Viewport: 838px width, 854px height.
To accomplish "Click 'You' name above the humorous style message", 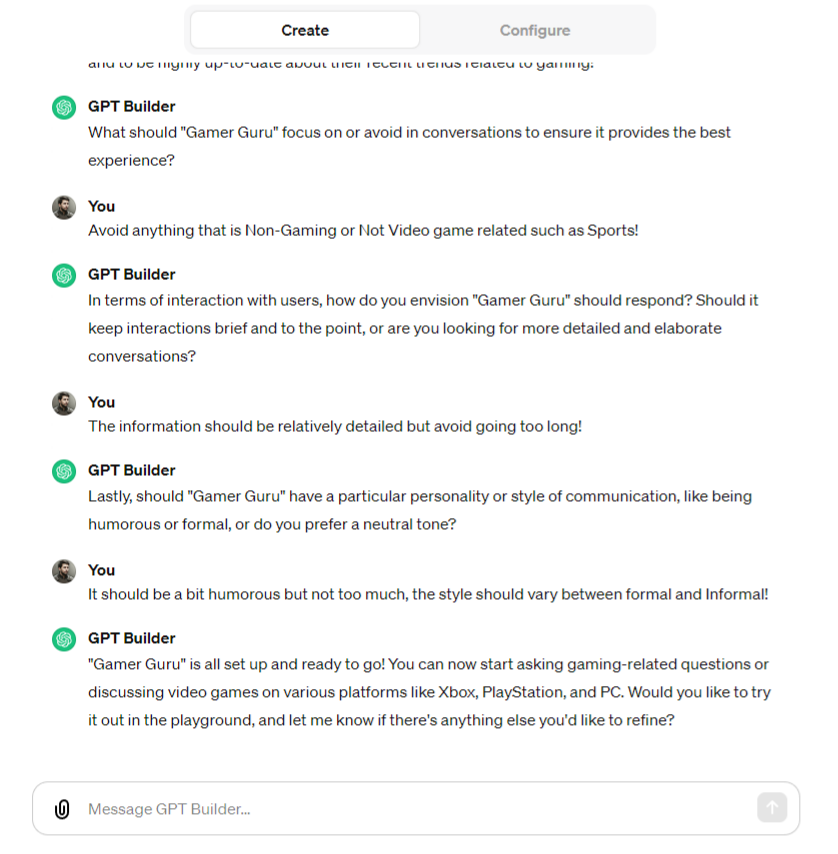I will click(x=101, y=570).
